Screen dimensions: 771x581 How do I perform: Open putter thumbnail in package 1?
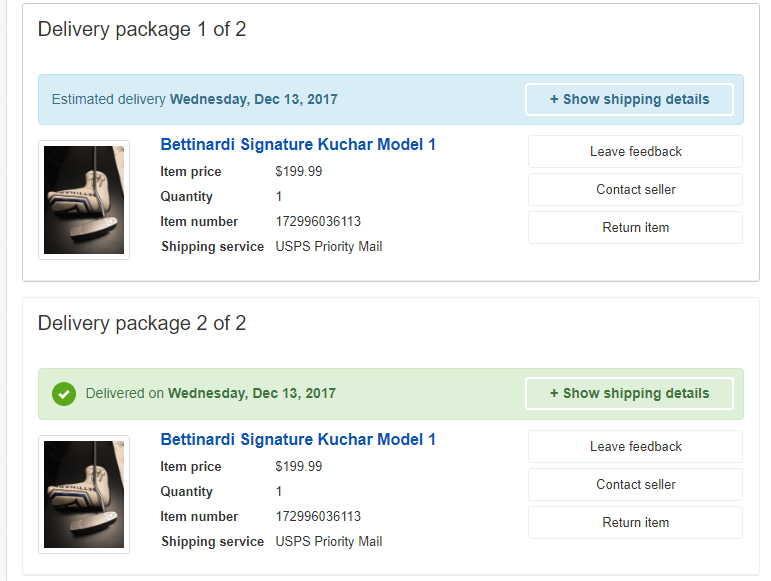point(84,200)
